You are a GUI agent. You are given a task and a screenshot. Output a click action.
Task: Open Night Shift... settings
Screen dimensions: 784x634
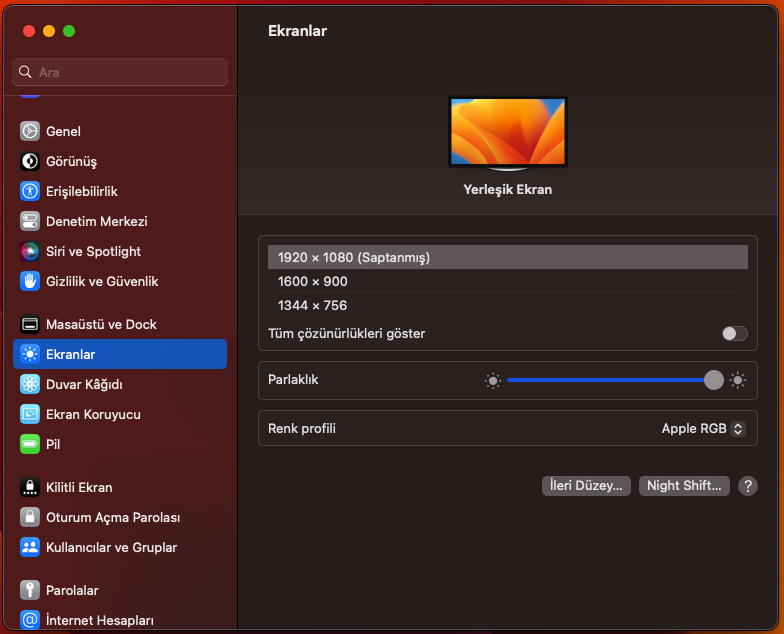684,486
